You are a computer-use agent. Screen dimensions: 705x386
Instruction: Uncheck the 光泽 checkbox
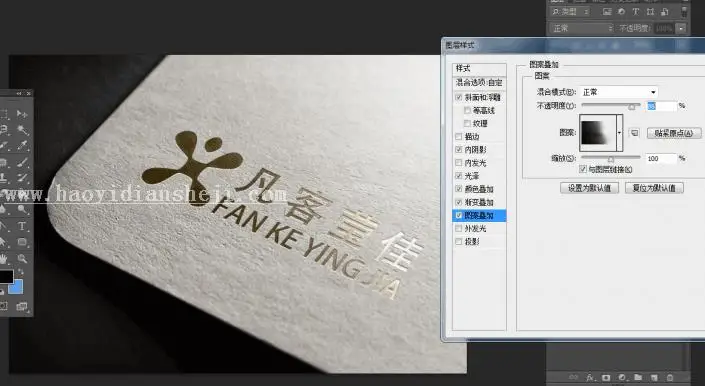coord(459,176)
